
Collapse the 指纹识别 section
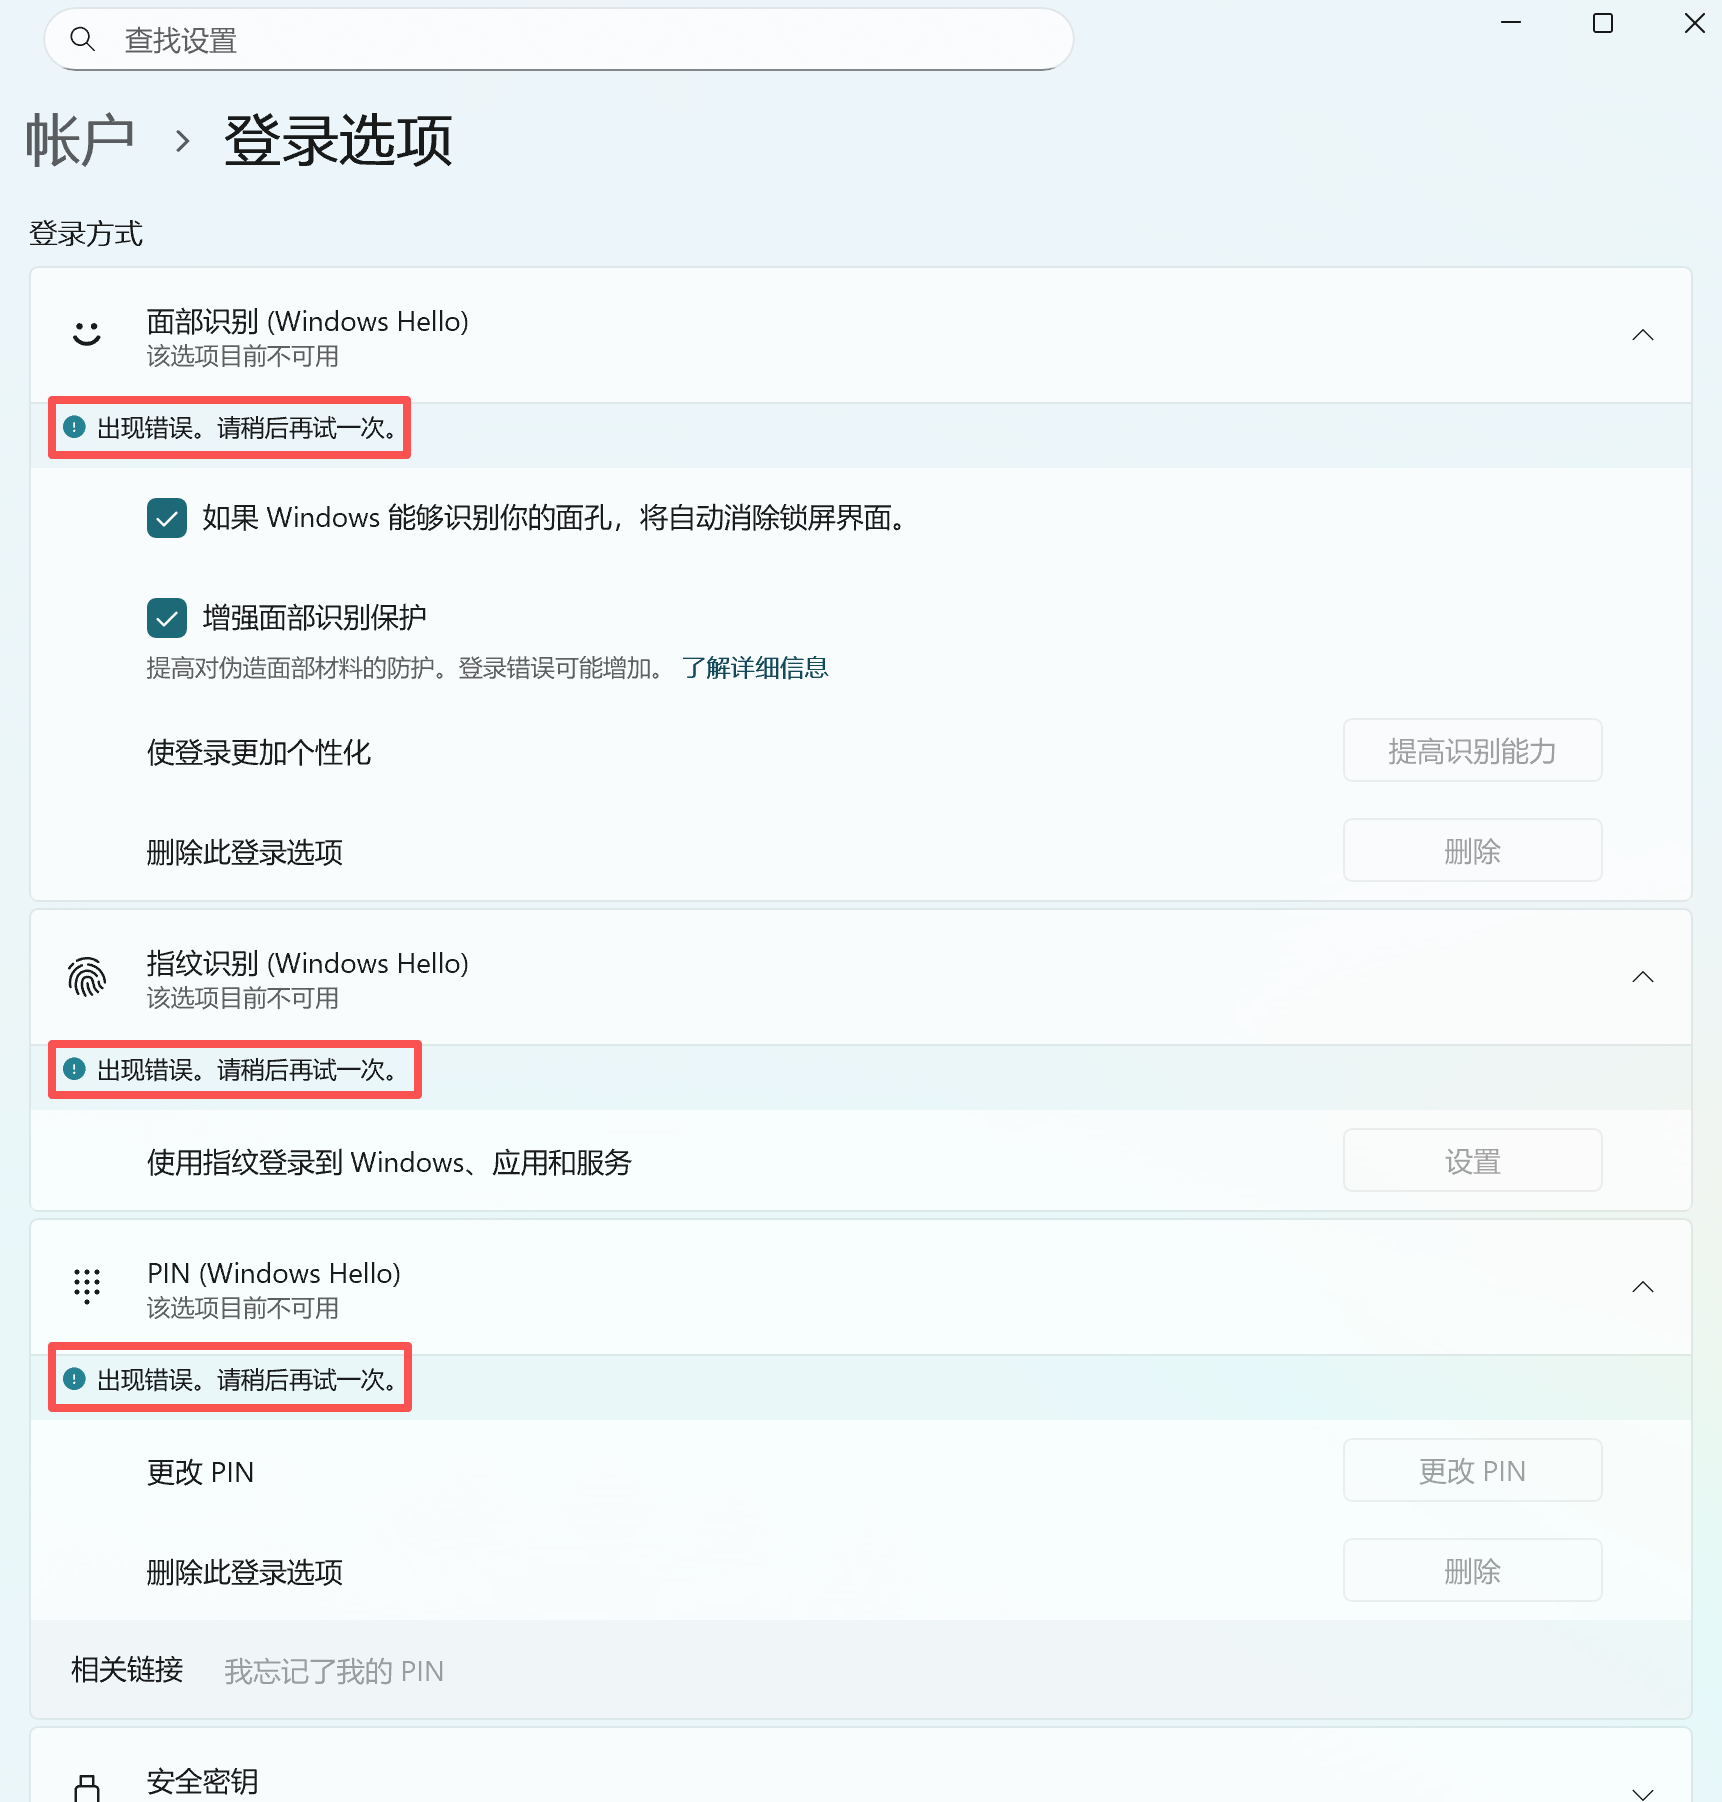click(x=1643, y=977)
